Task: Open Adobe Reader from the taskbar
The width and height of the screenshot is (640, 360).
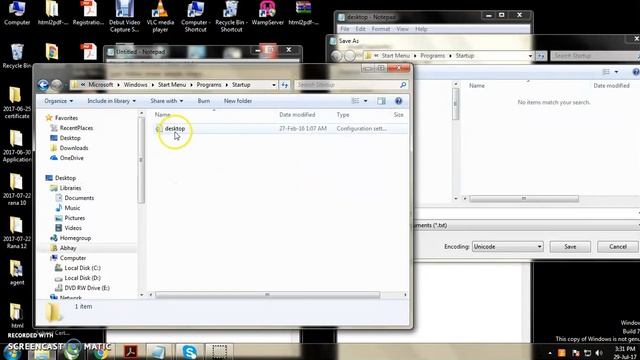Action: click(131, 351)
